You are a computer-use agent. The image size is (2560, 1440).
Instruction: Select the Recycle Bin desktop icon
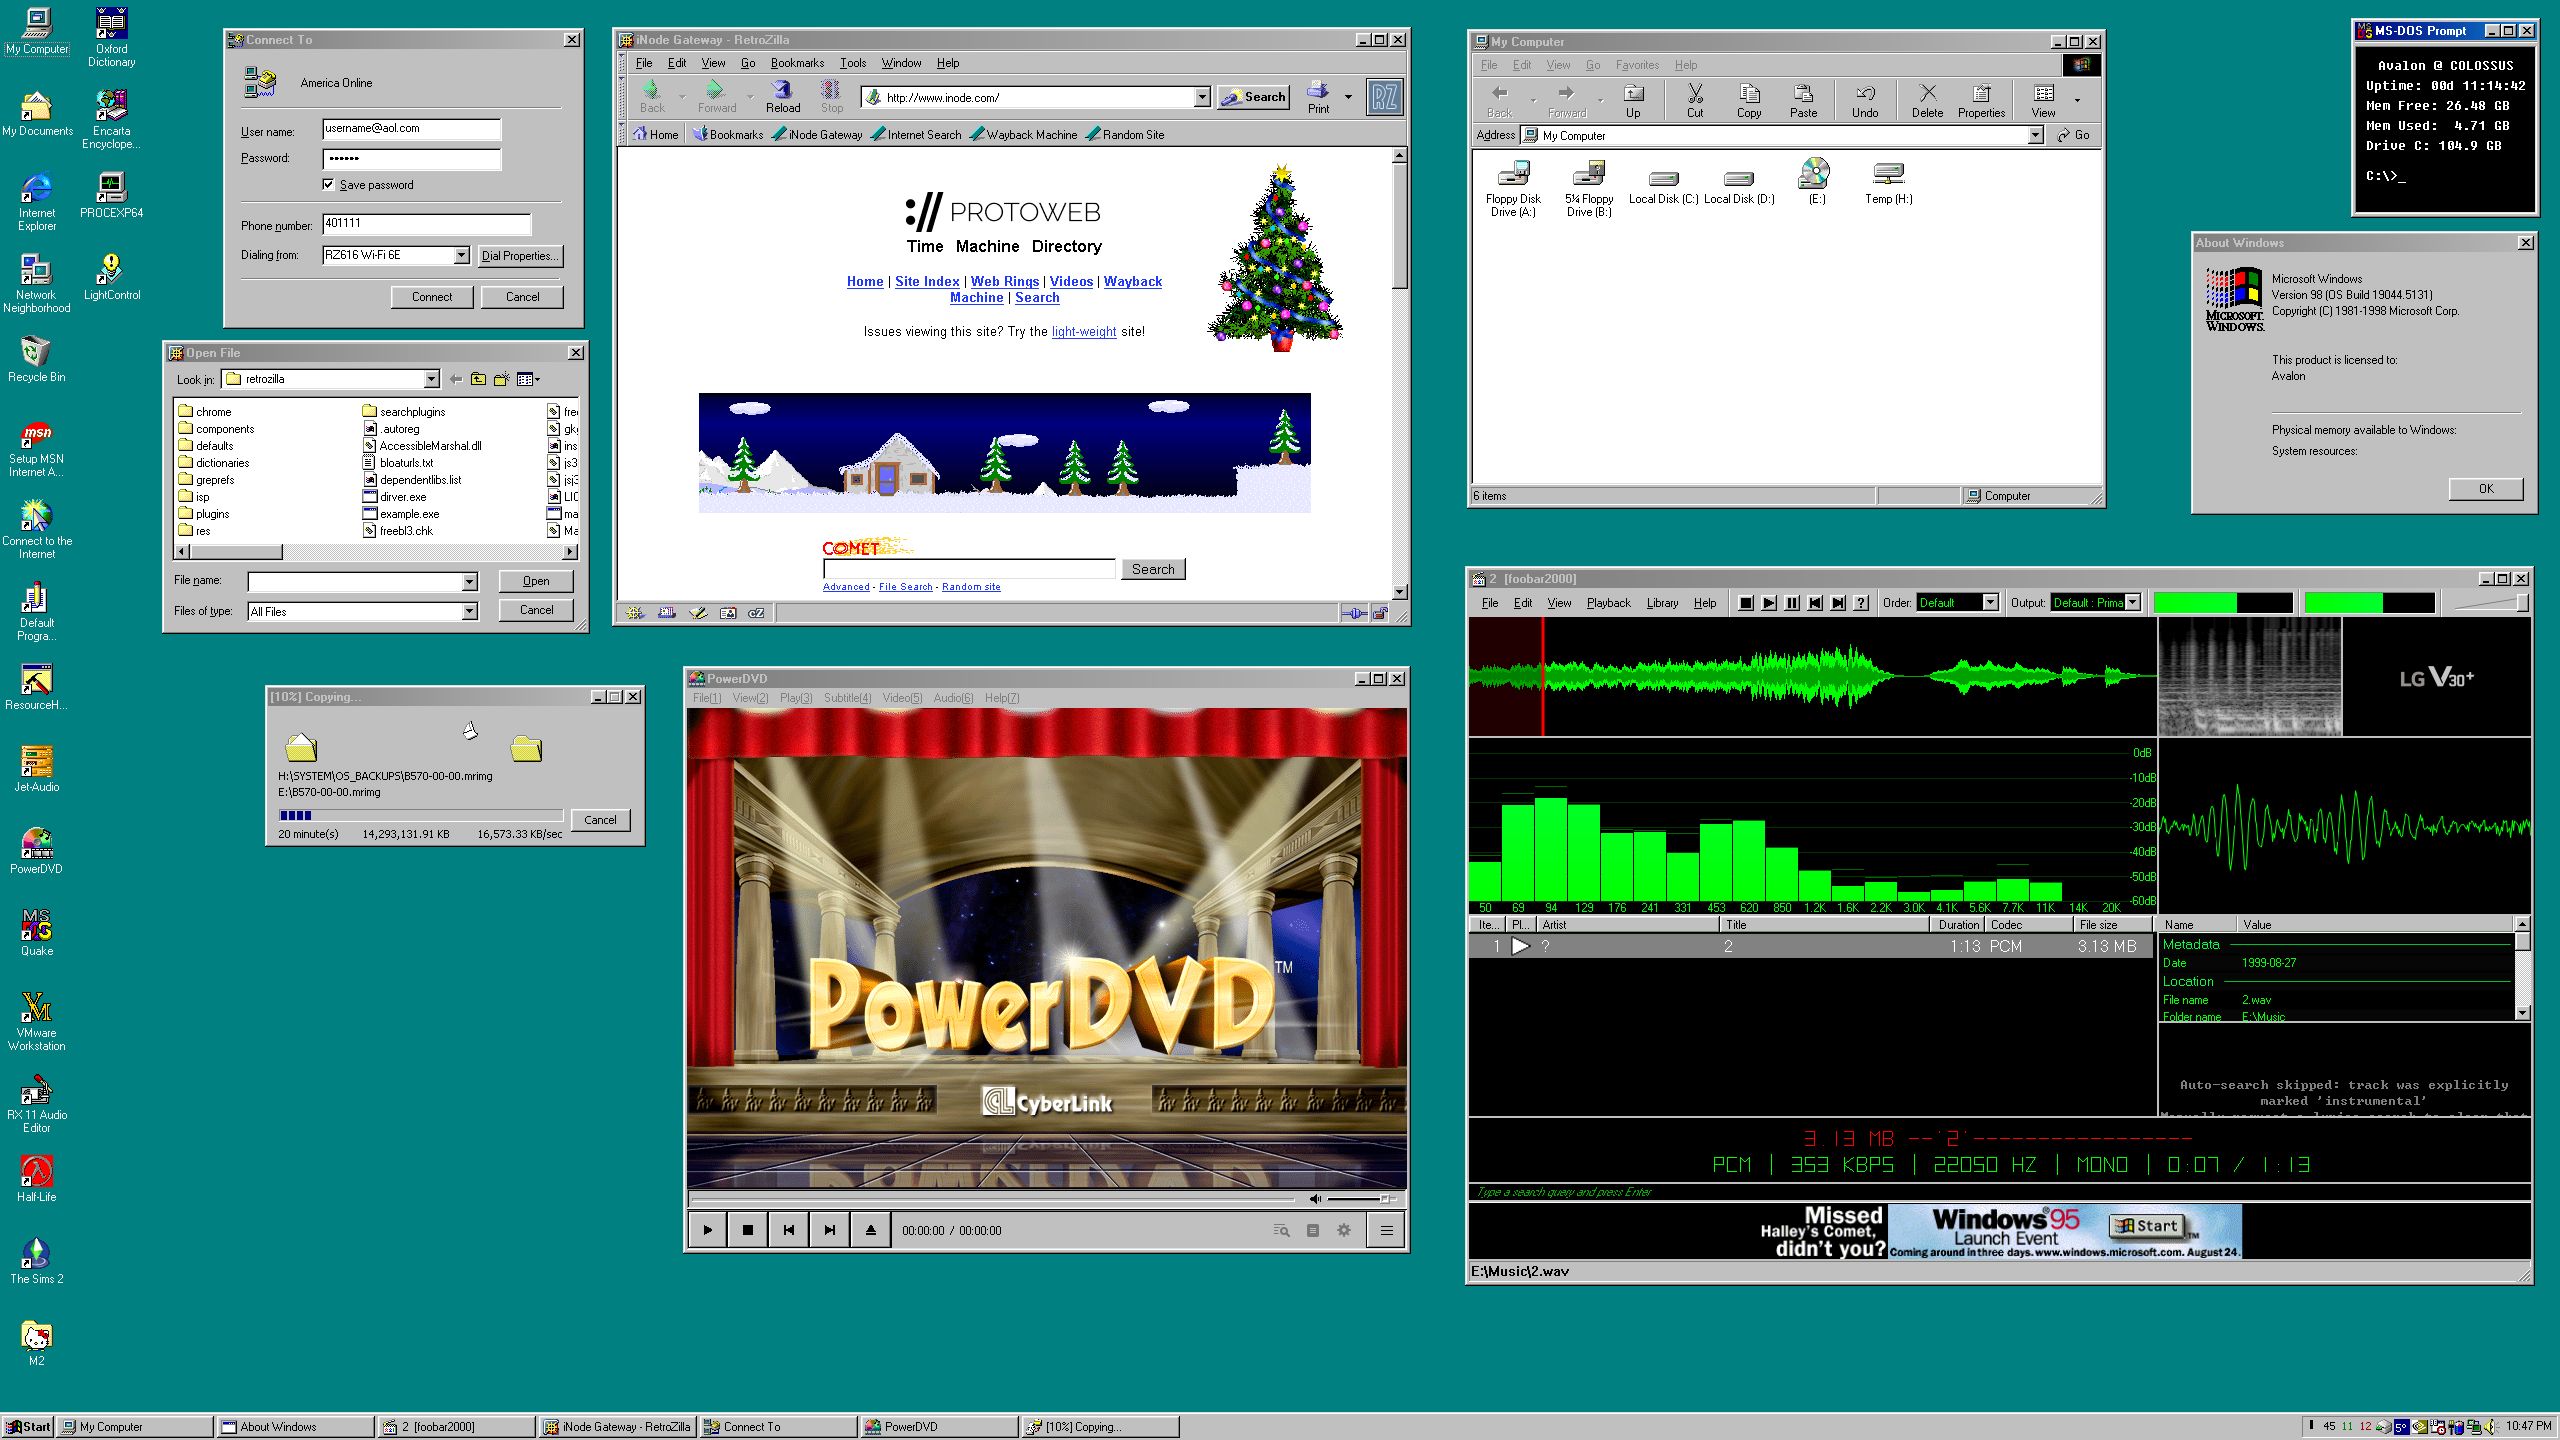(37, 359)
